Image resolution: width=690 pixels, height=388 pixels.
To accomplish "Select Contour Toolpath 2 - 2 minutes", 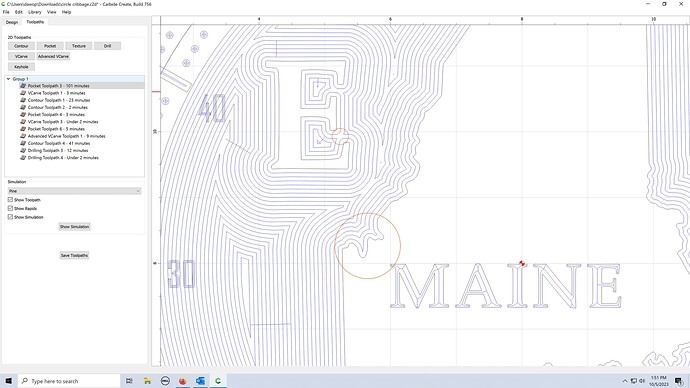I will point(58,107).
